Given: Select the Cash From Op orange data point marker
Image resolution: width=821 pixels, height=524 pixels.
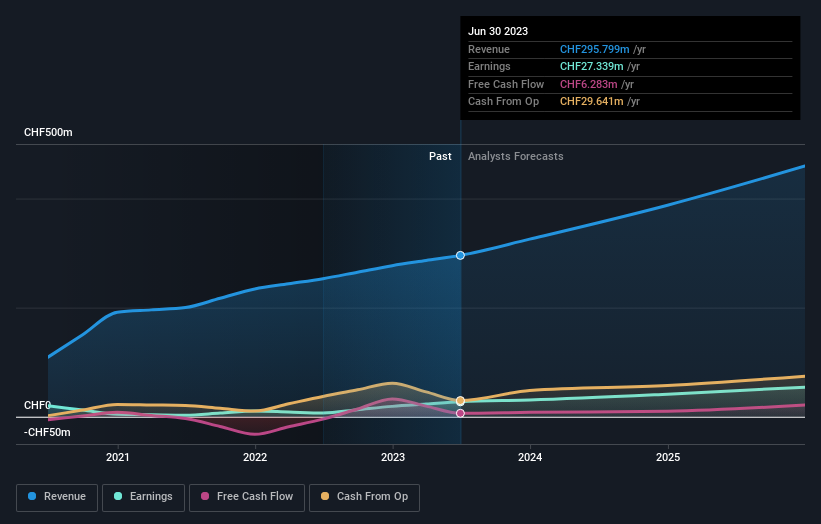Looking at the screenshot, I should pyautogui.click(x=460, y=401).
